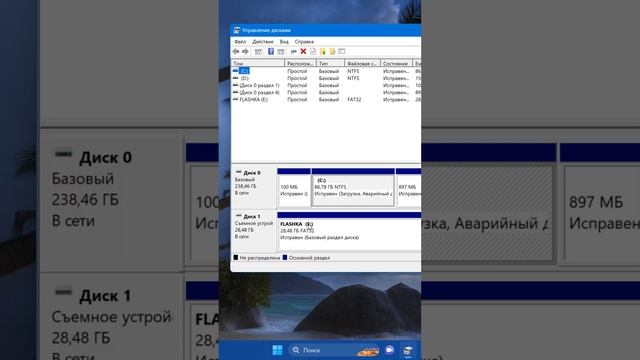Select the Диск 0 label panel

pyautogui.click(x=253, y=187)
